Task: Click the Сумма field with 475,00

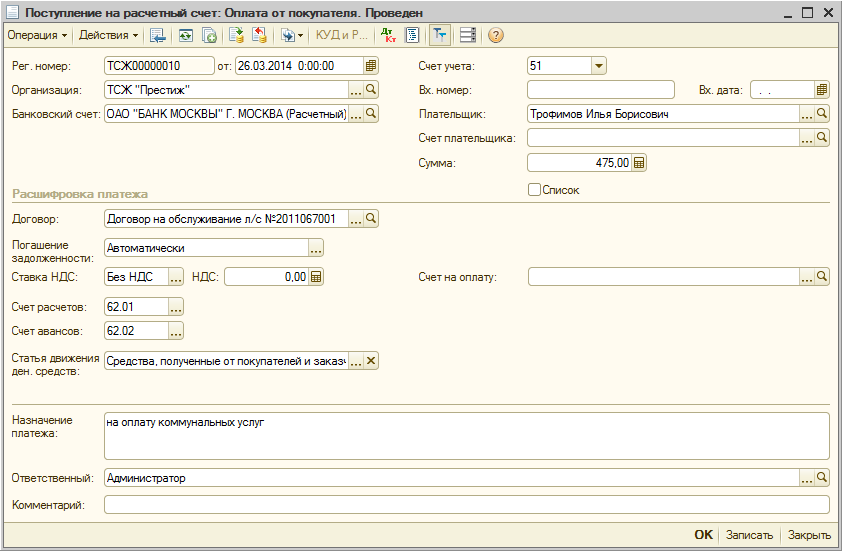Action: point(579,163)
